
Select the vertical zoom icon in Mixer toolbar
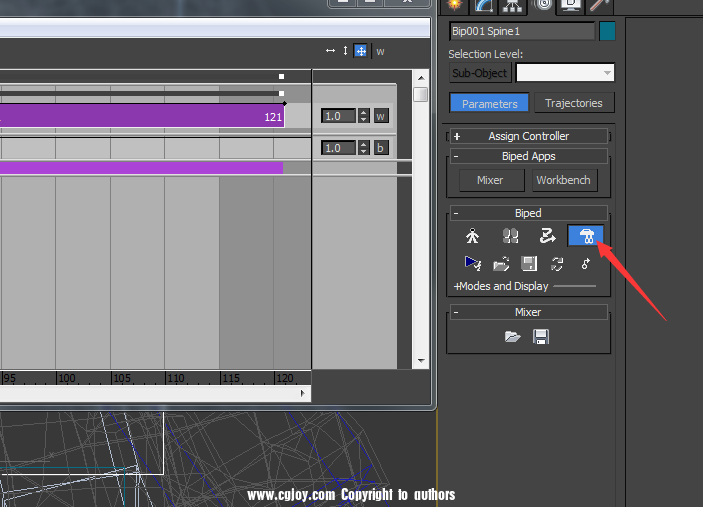[345, 51]
